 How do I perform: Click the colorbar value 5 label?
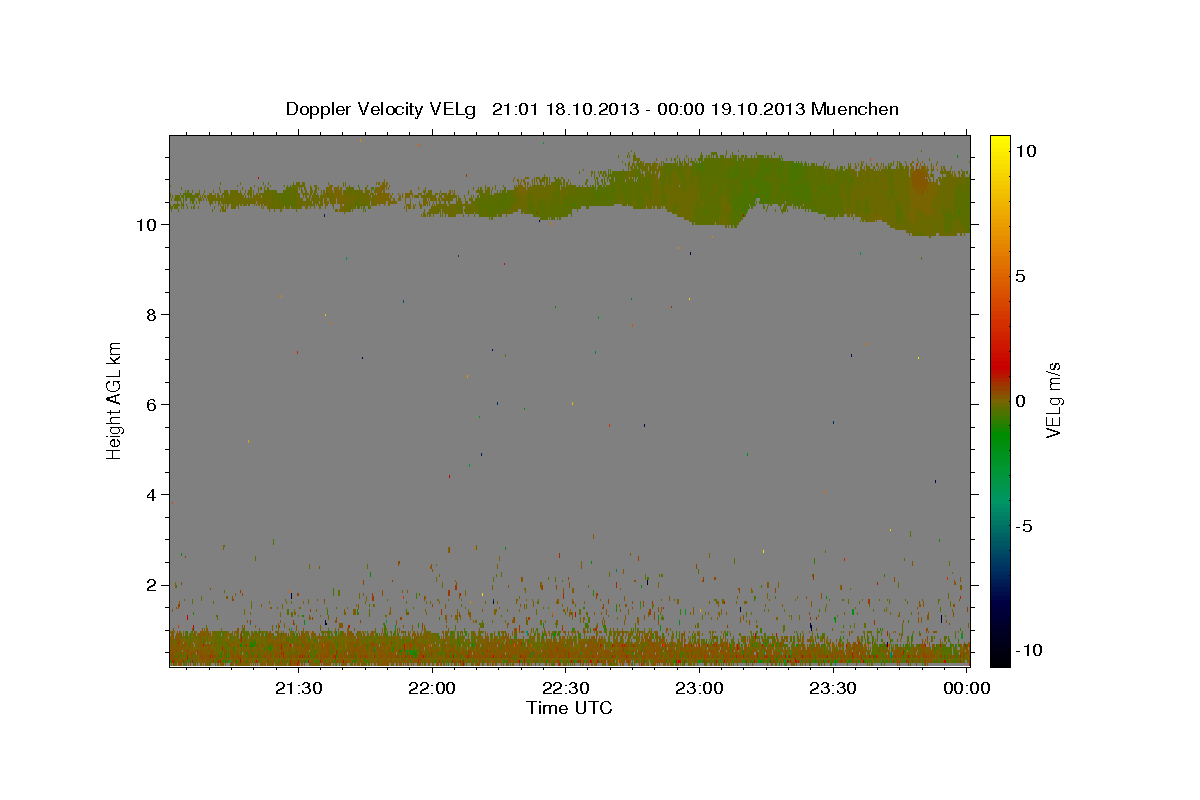click(x=1020, y=276)
